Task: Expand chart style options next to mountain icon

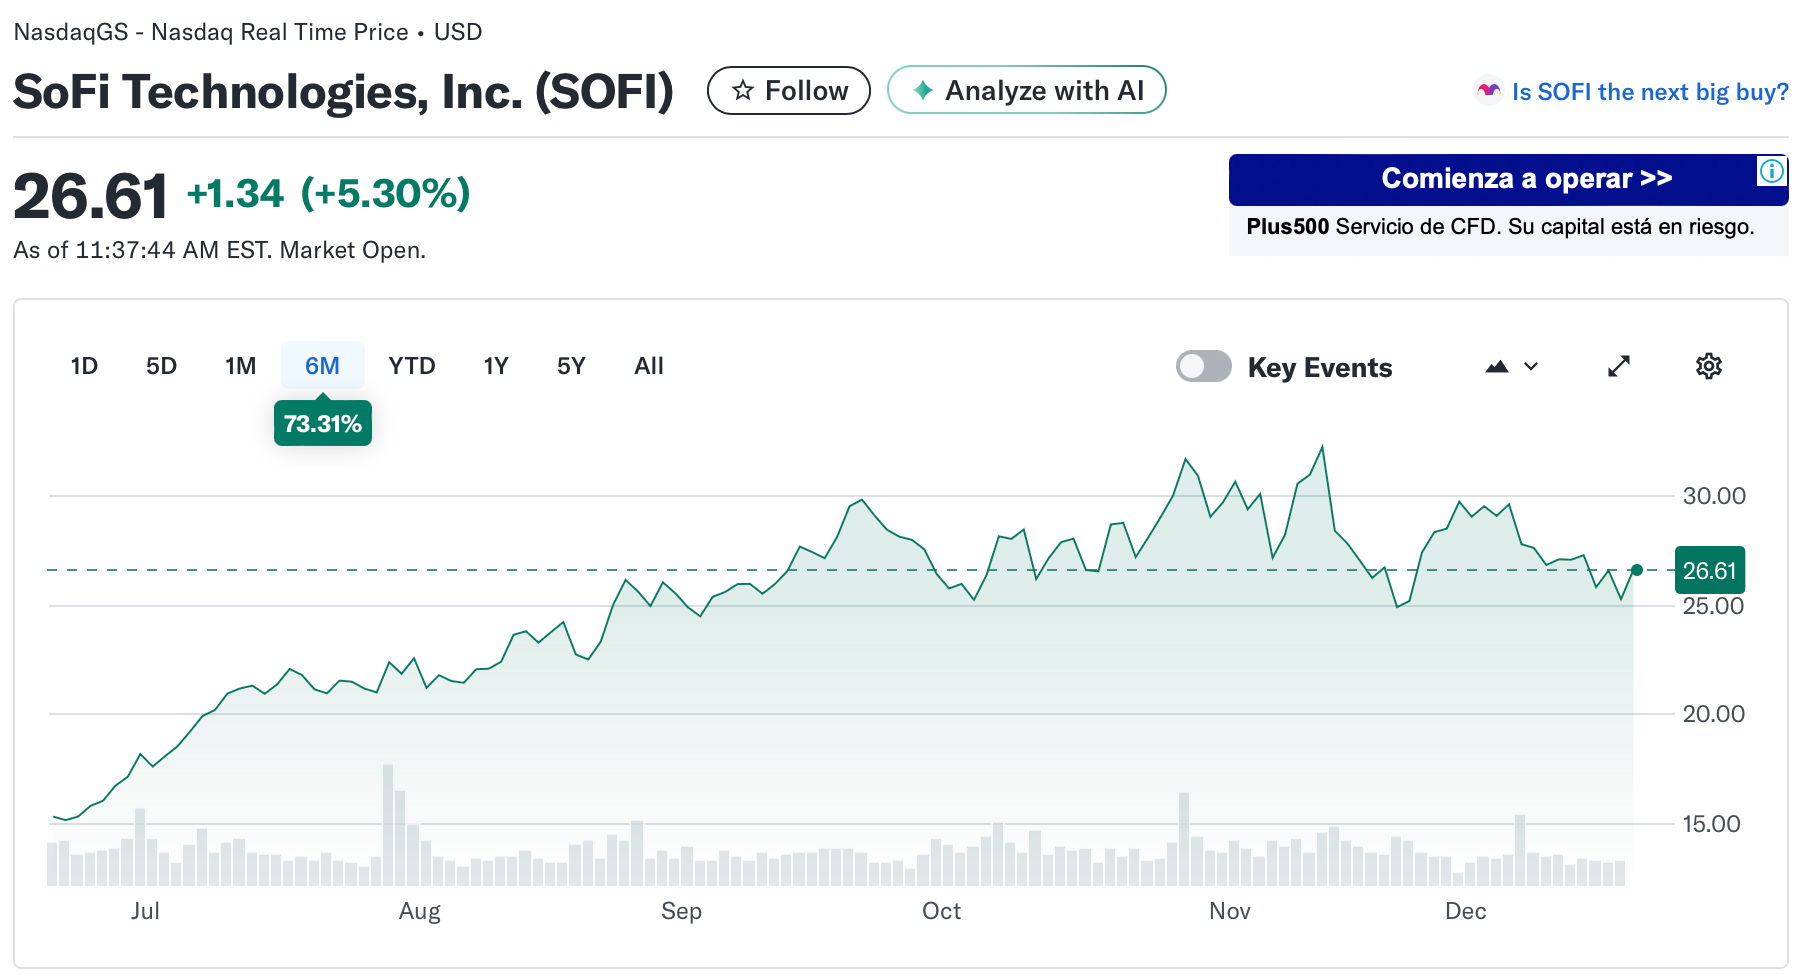Action: pos(1530,366)
